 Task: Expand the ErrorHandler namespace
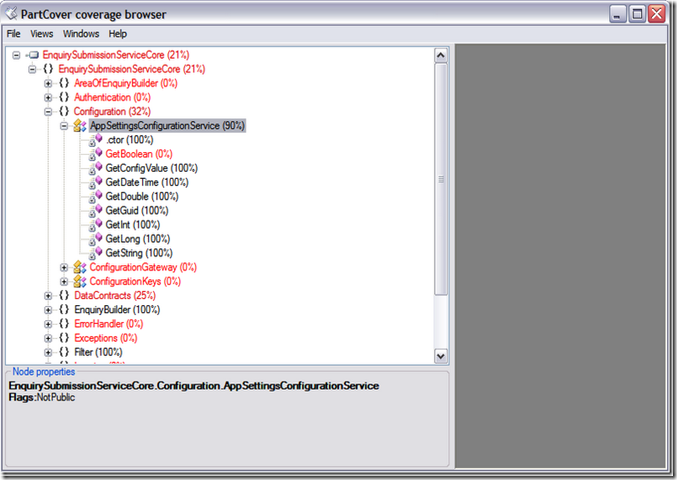coord(48,324)
